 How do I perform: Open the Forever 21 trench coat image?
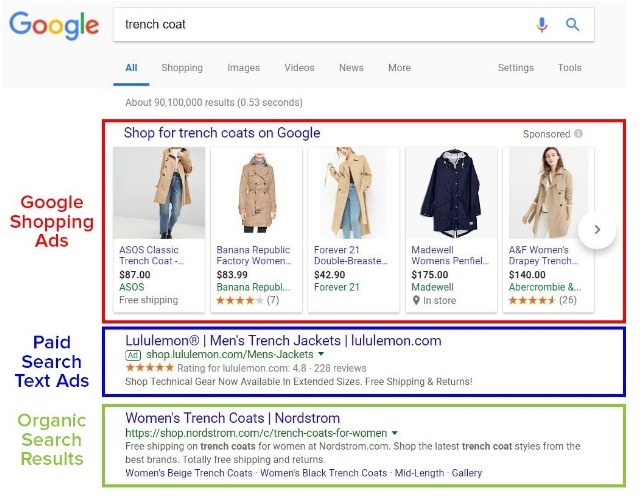(x=354, y=193)
